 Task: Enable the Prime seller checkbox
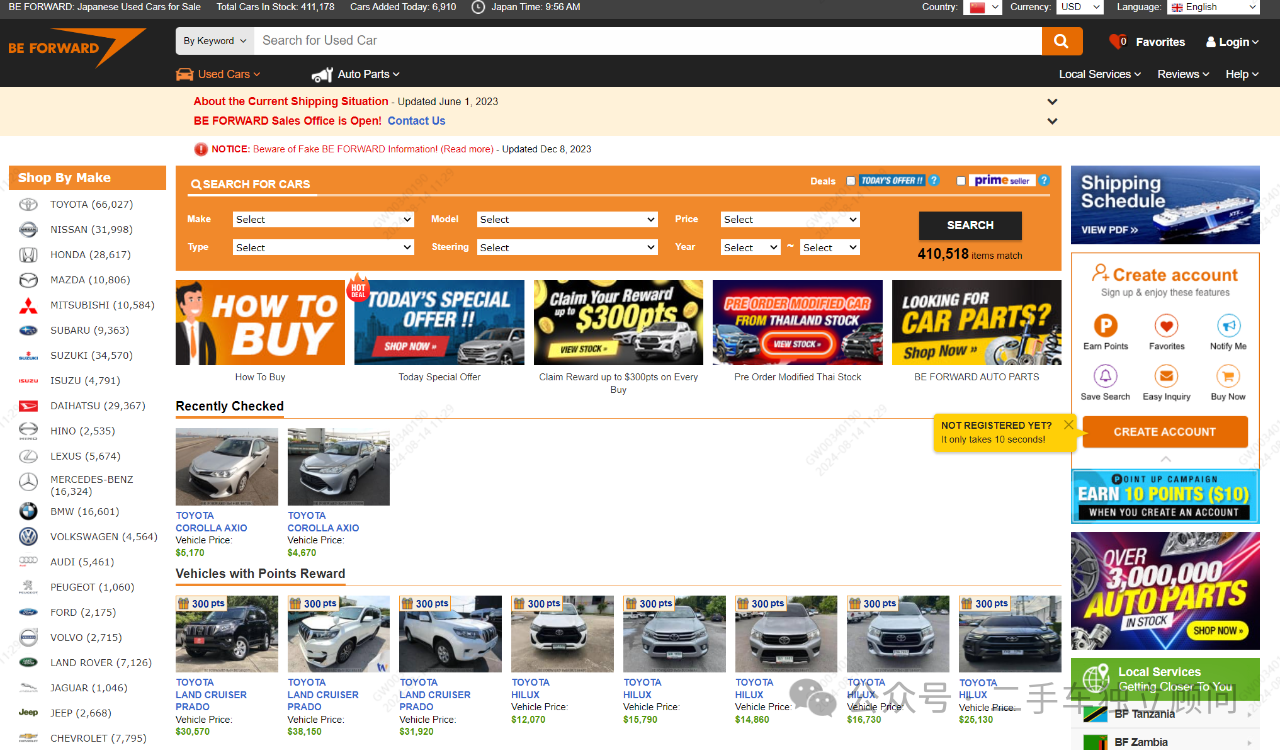pos(961,181)
